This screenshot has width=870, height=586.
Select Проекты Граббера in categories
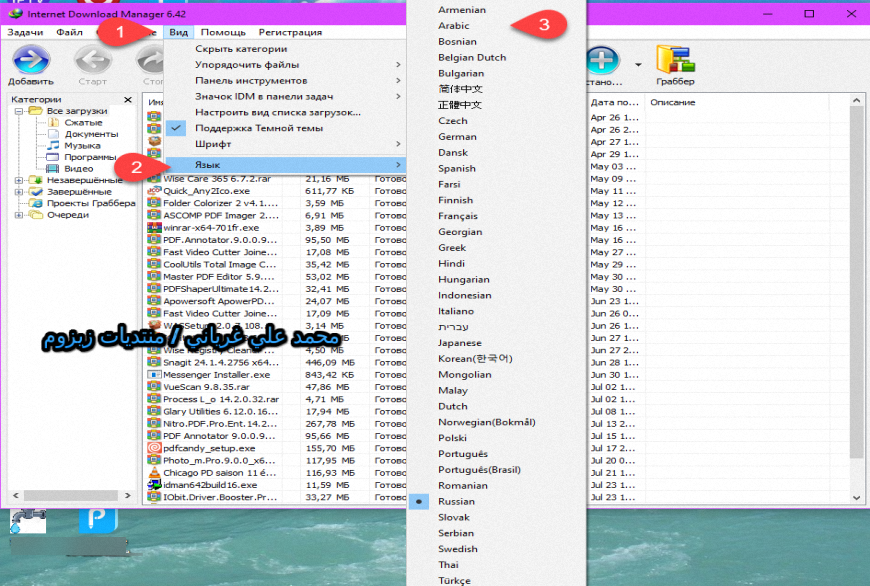point(91,203)
